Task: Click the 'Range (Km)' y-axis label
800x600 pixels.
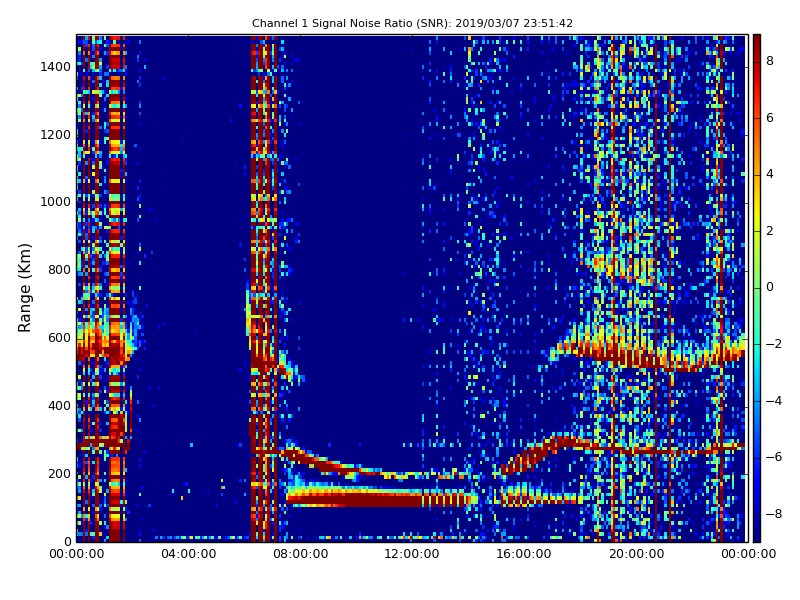Action: coord(24,288)
